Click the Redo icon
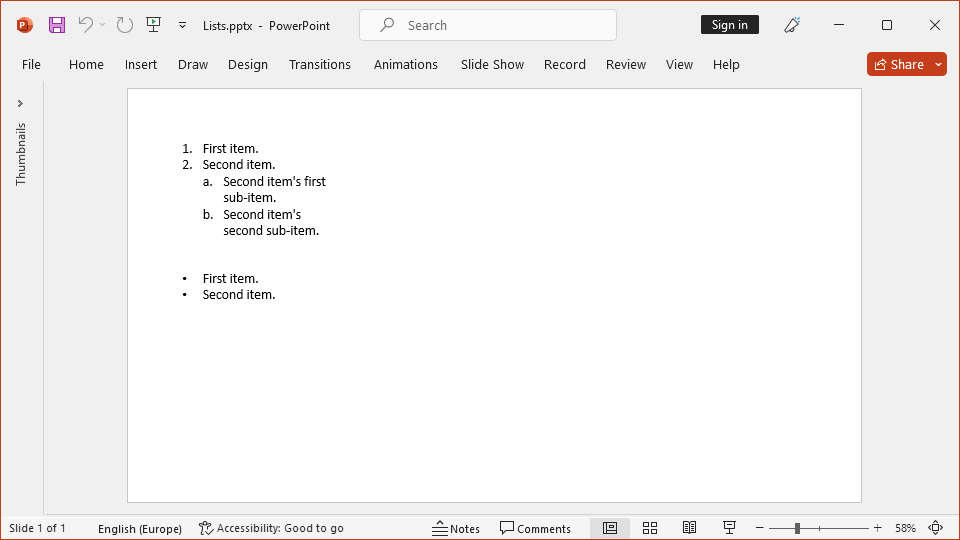The width and height of the screenshot is (960, 540). [124, 25]
